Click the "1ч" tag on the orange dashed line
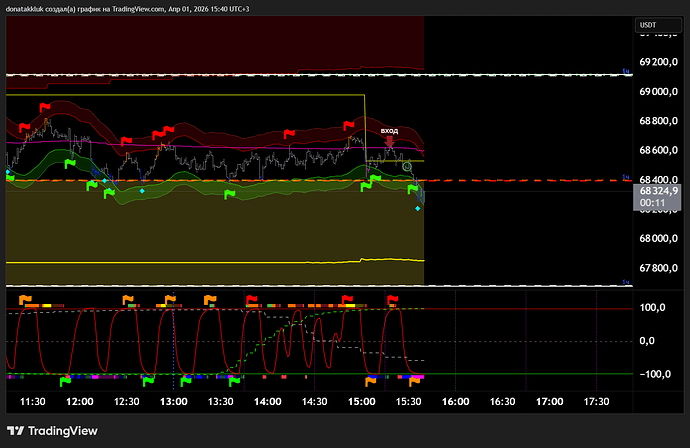This screenshot has width=690, height=448. (x=626, y=177)
